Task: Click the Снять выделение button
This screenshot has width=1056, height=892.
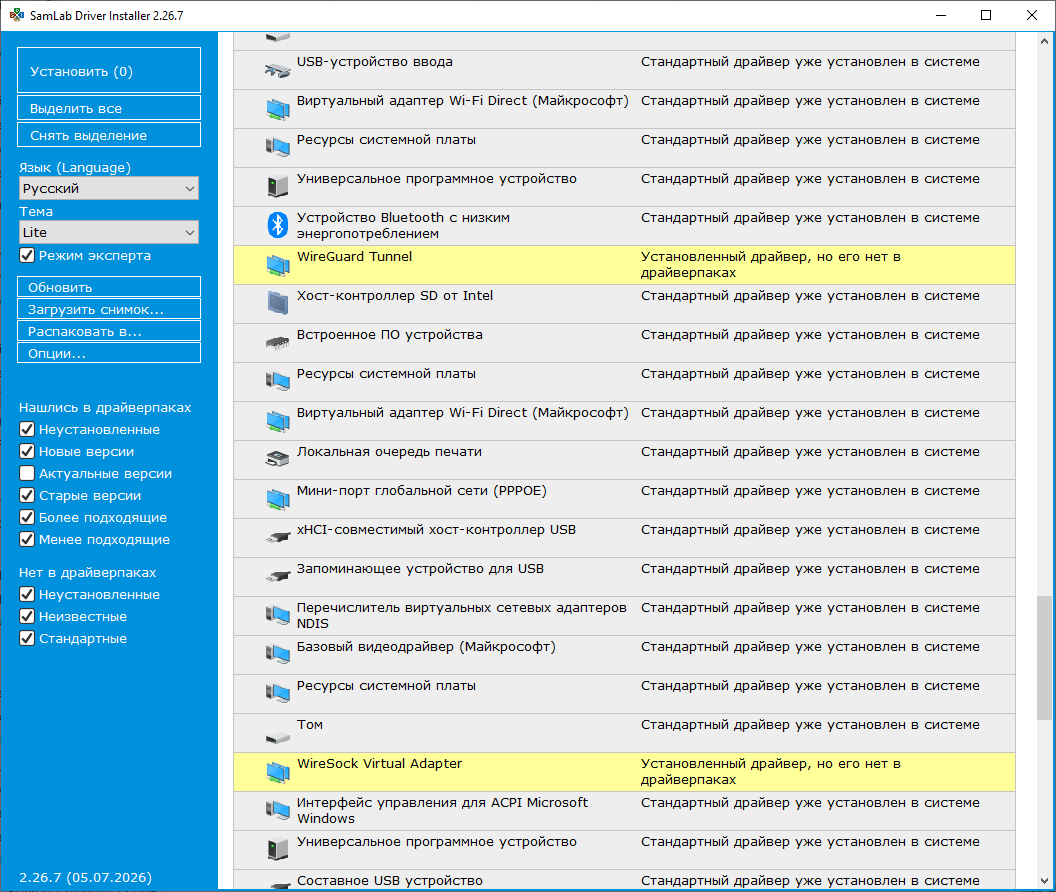Action: click(x=109, y=135)
